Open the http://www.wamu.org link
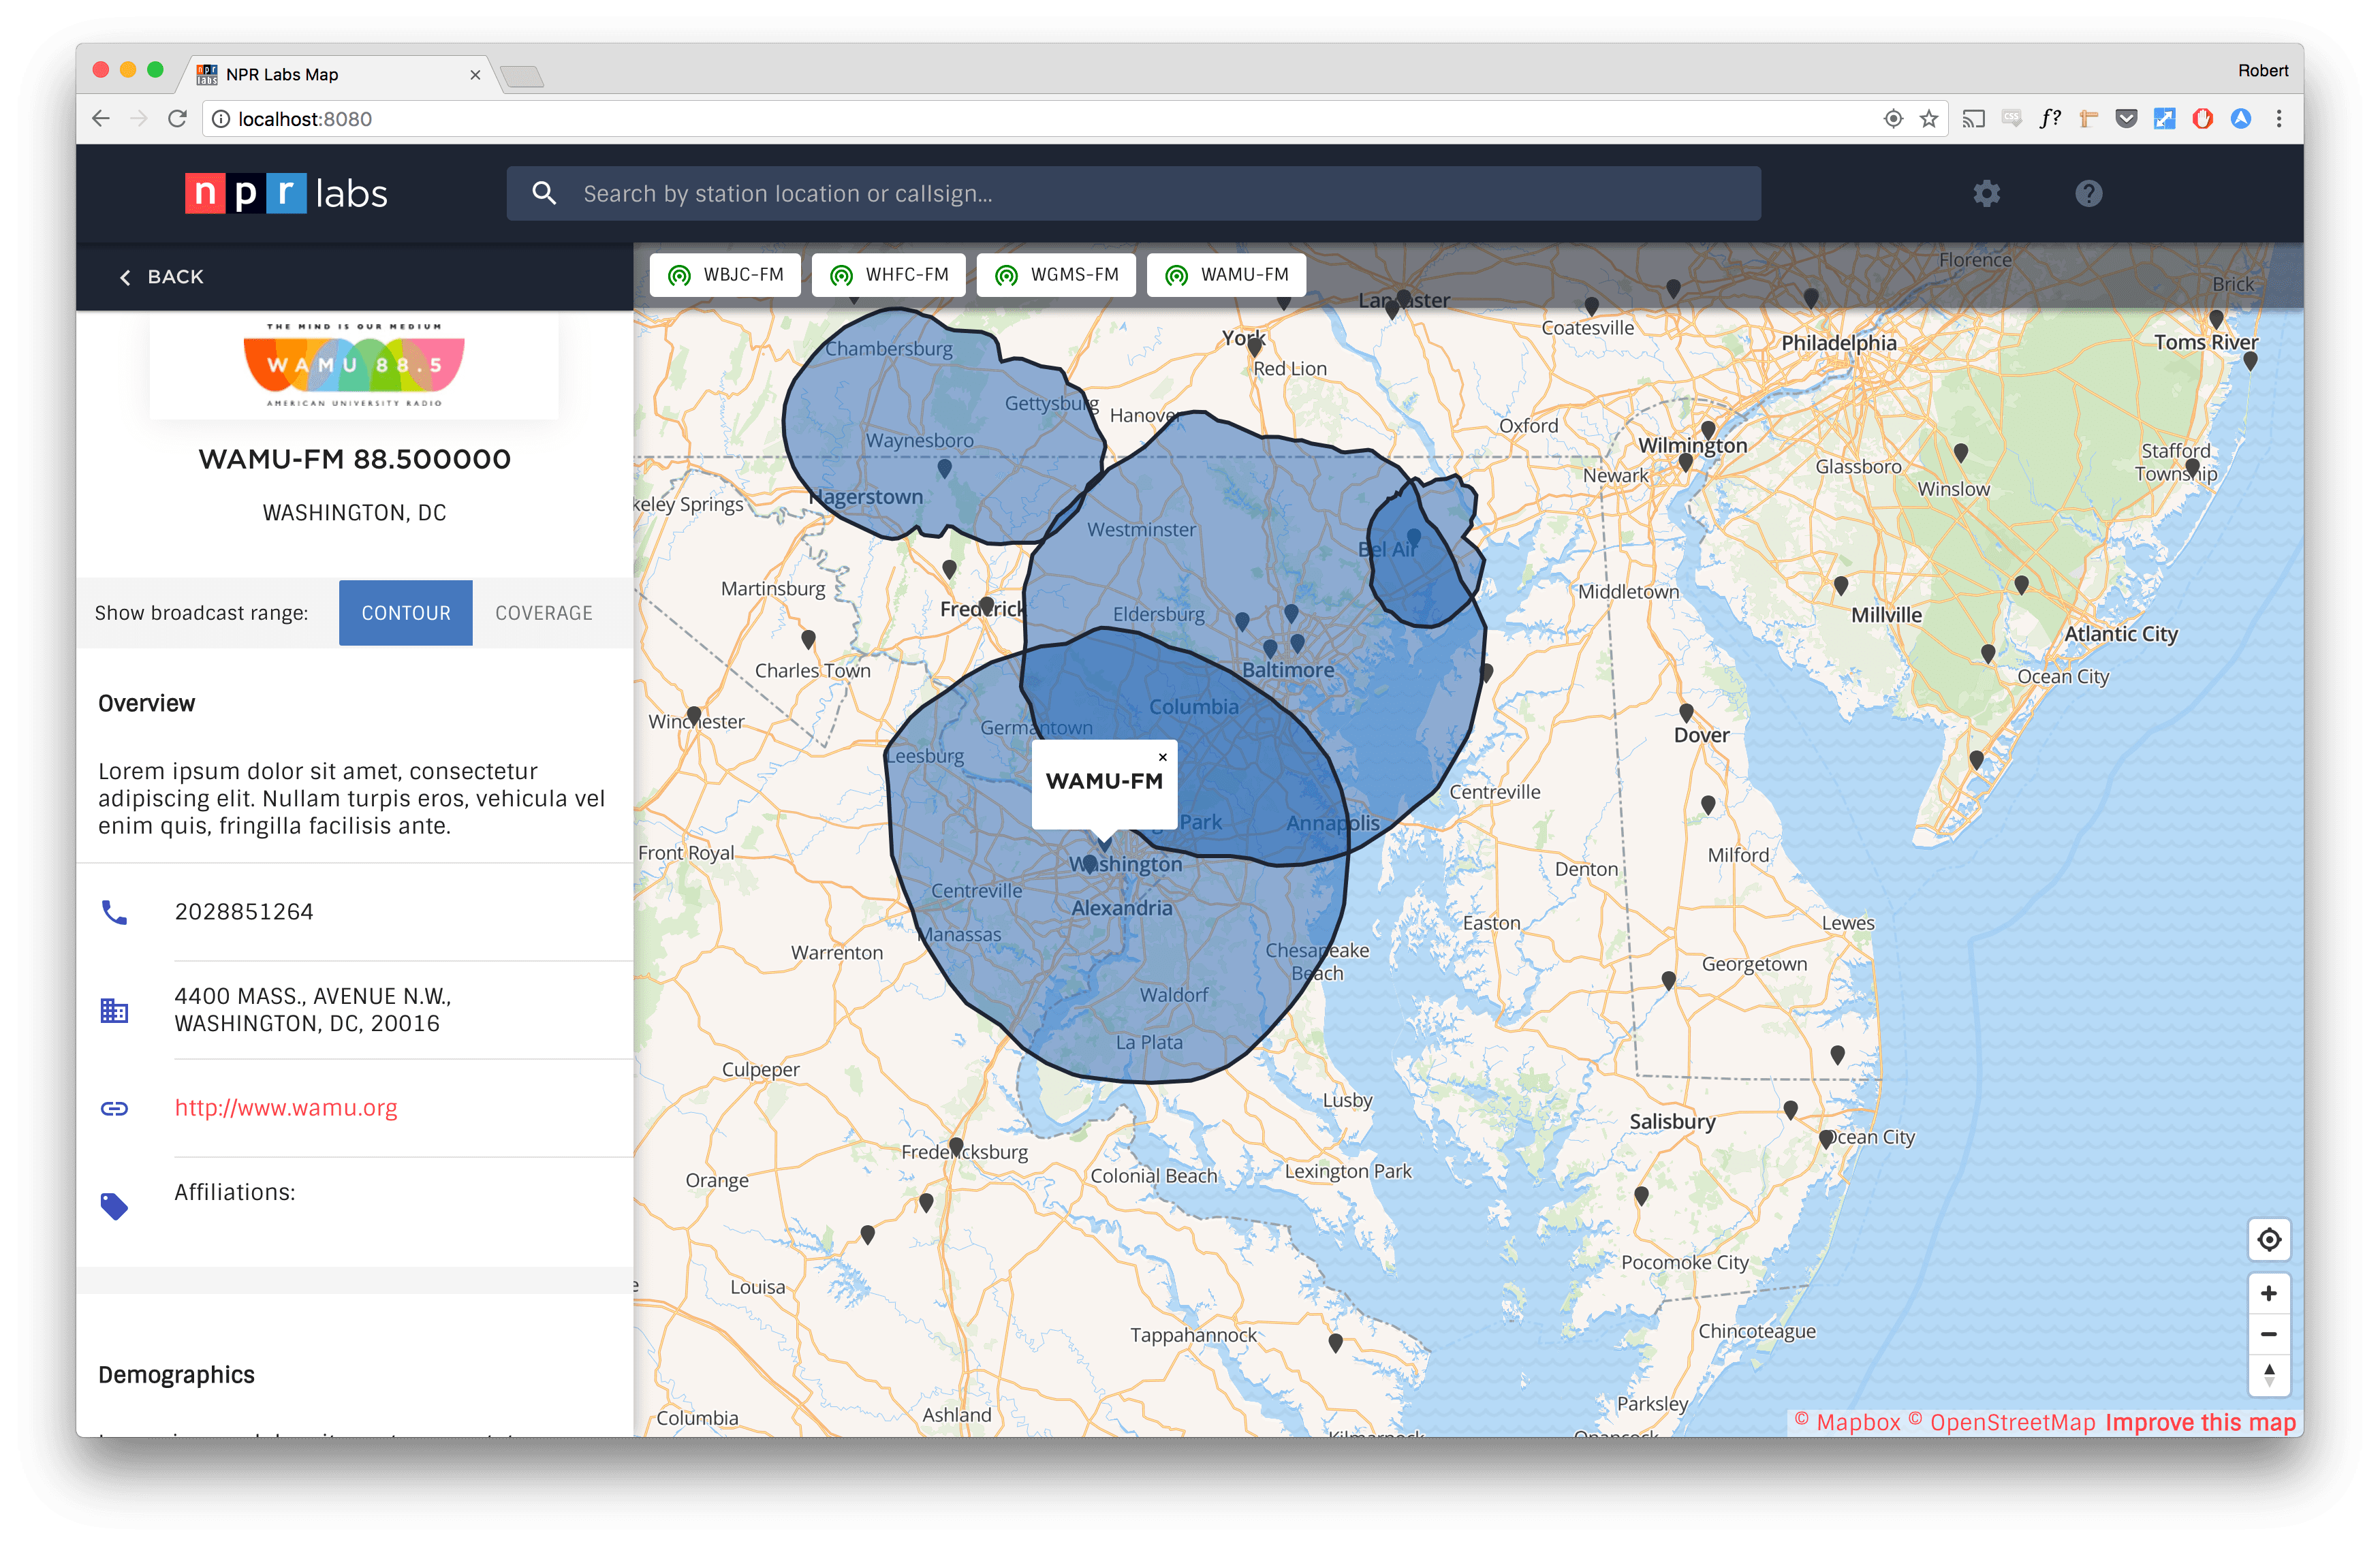This screenshot has width=2380, height=1546. [x=286, y=1108]
